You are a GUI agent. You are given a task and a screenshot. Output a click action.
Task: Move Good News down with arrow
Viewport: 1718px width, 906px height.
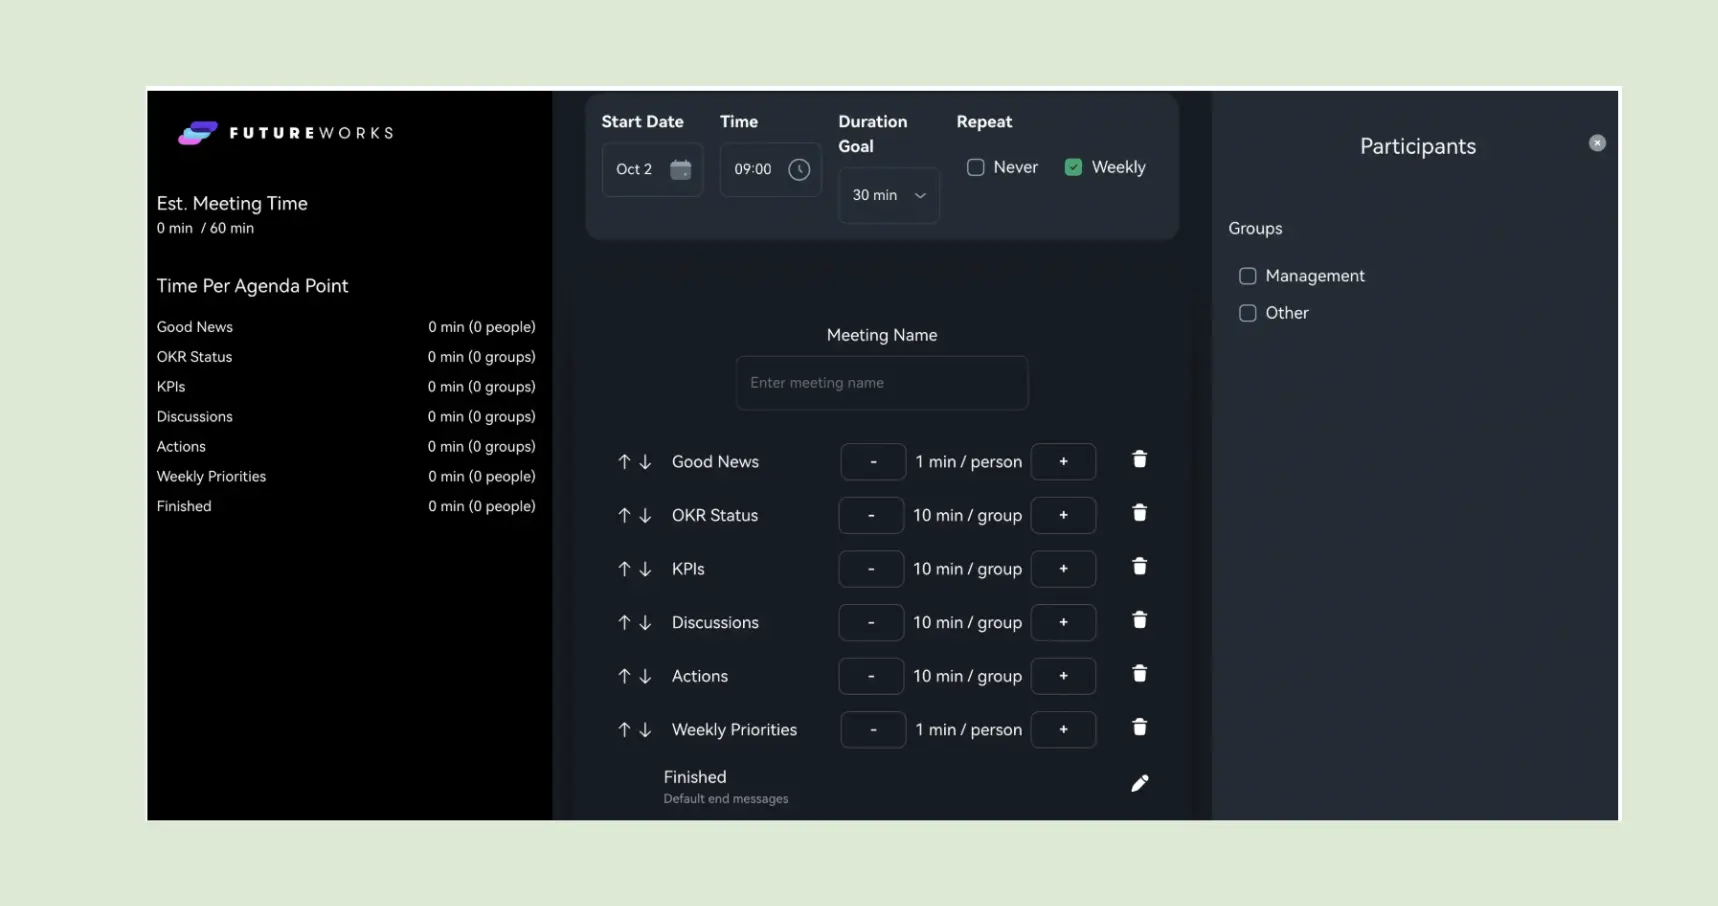pyautogui.click(x=645, y=462)
